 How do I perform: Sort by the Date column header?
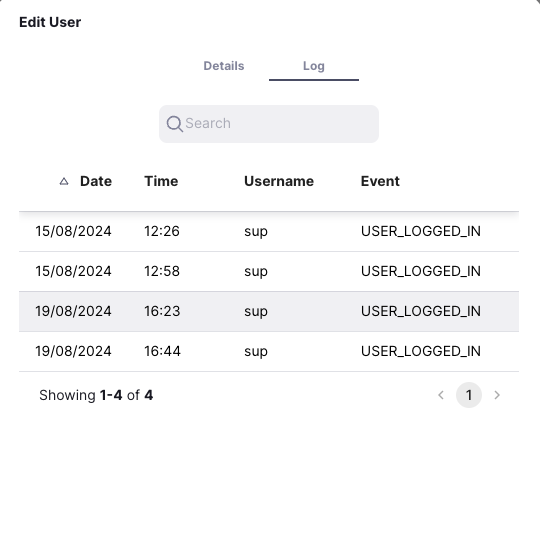click(x=96, y=181)
